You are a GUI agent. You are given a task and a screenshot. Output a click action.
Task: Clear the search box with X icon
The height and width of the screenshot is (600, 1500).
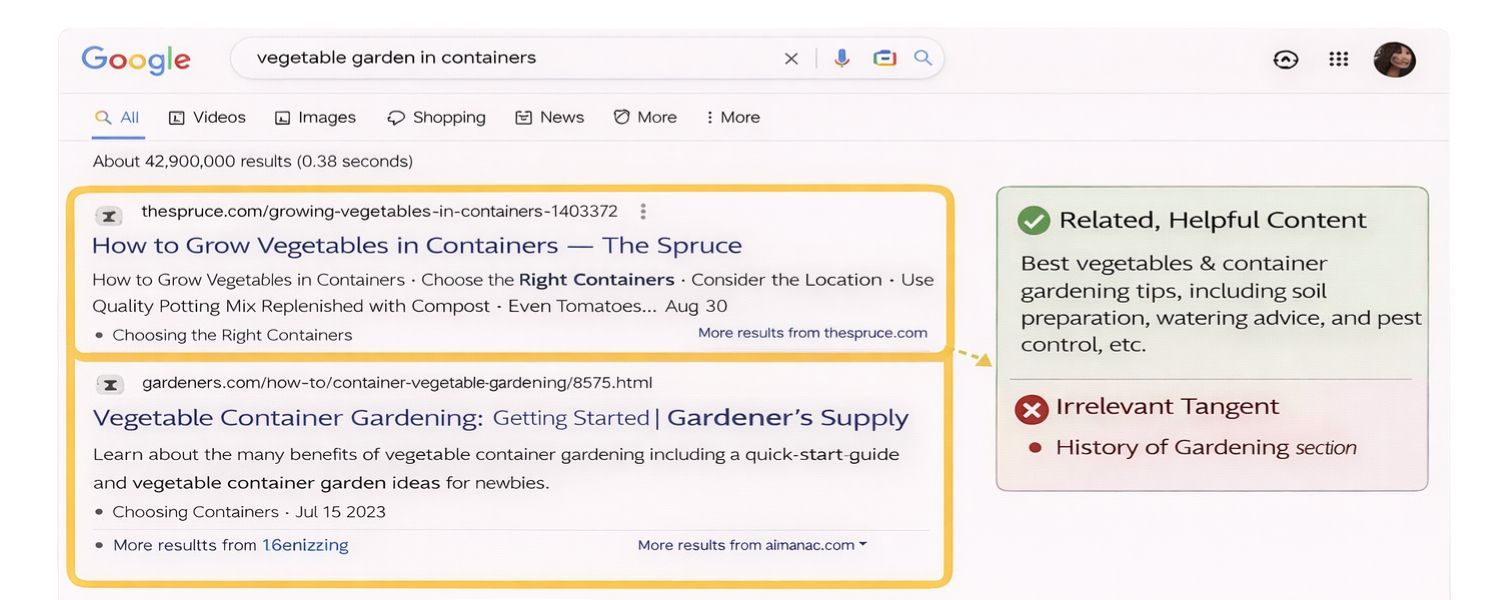click(x=791, y=59)
